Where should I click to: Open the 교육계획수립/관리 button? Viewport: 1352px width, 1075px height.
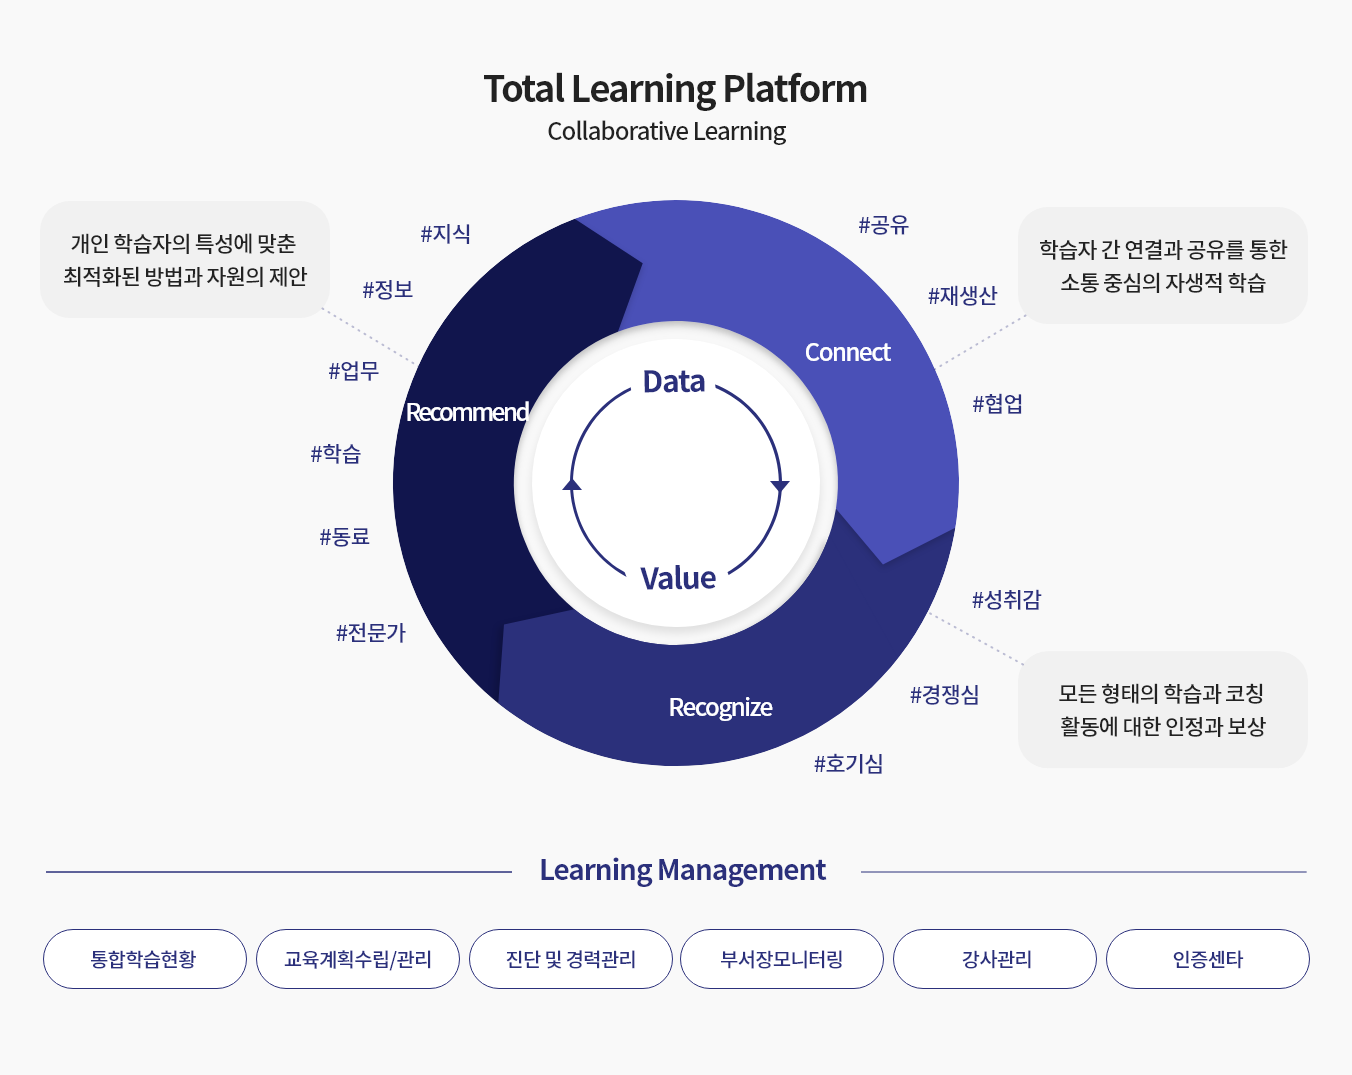pyautogui.click(x=358, y=959)
